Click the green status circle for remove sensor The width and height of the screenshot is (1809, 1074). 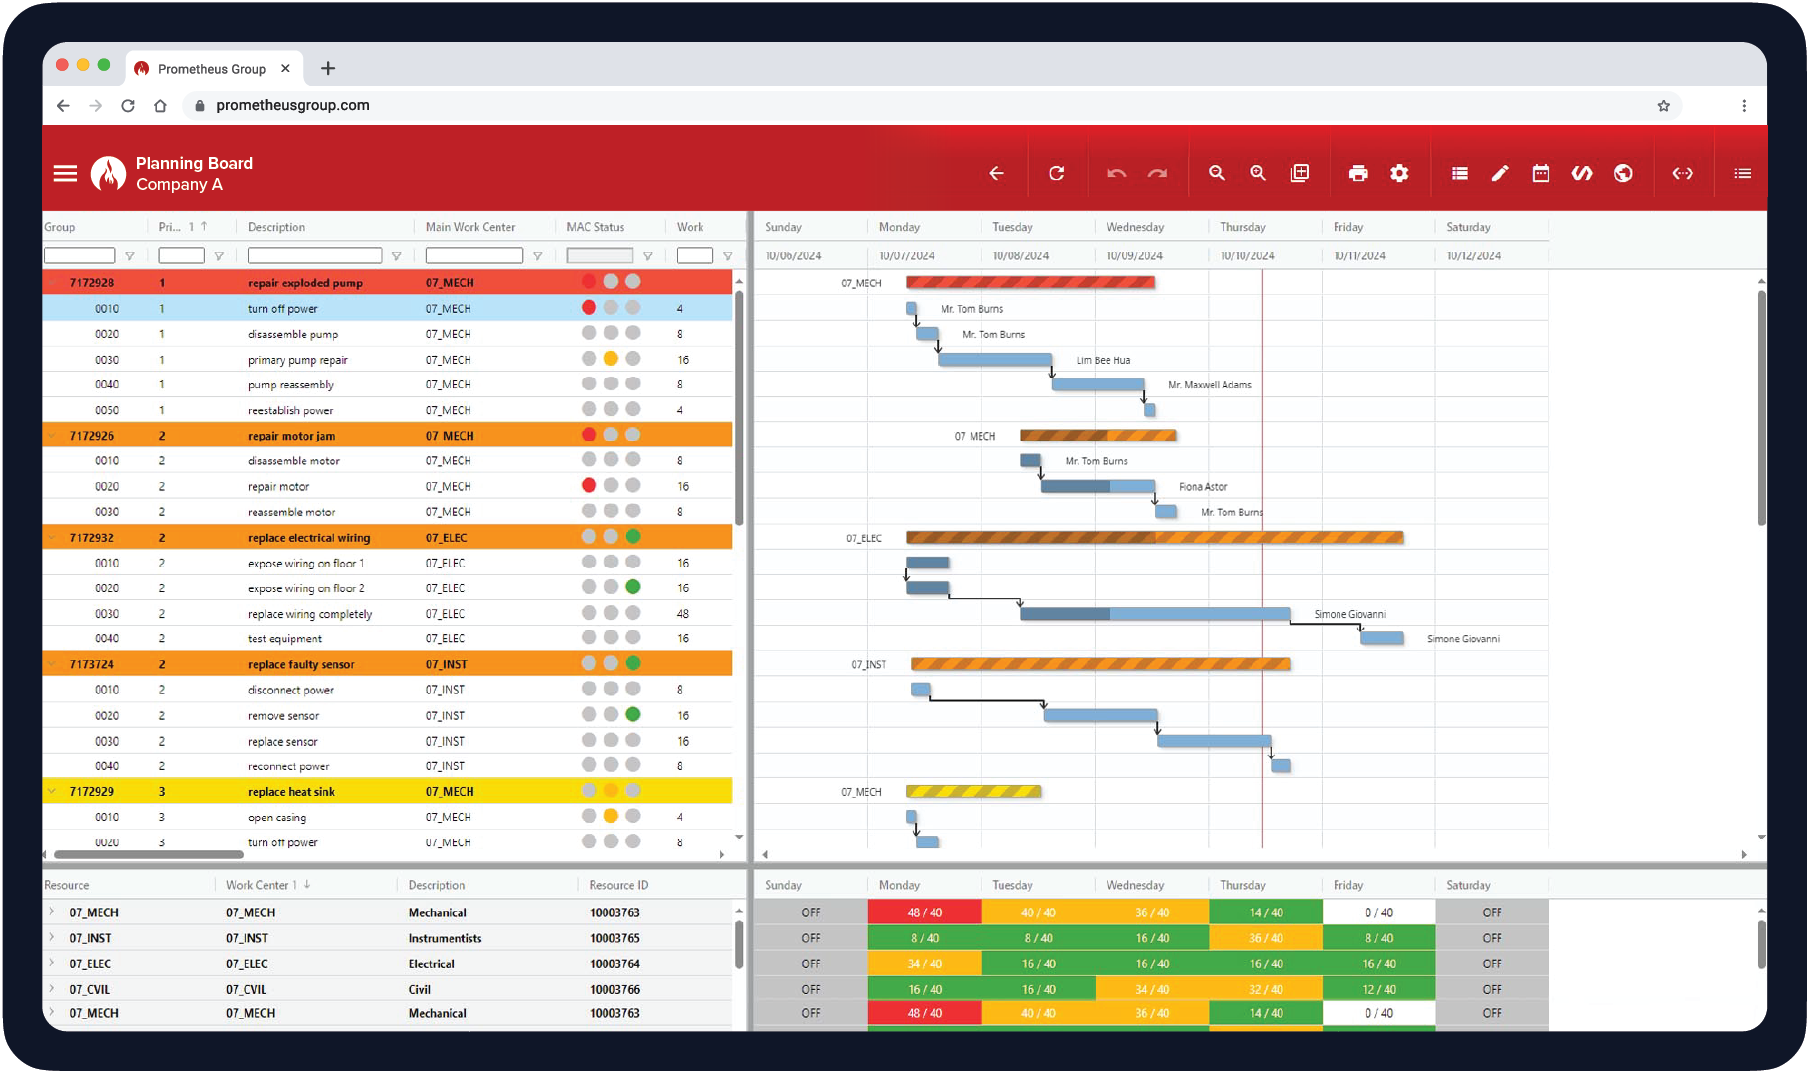coord(632,715)
